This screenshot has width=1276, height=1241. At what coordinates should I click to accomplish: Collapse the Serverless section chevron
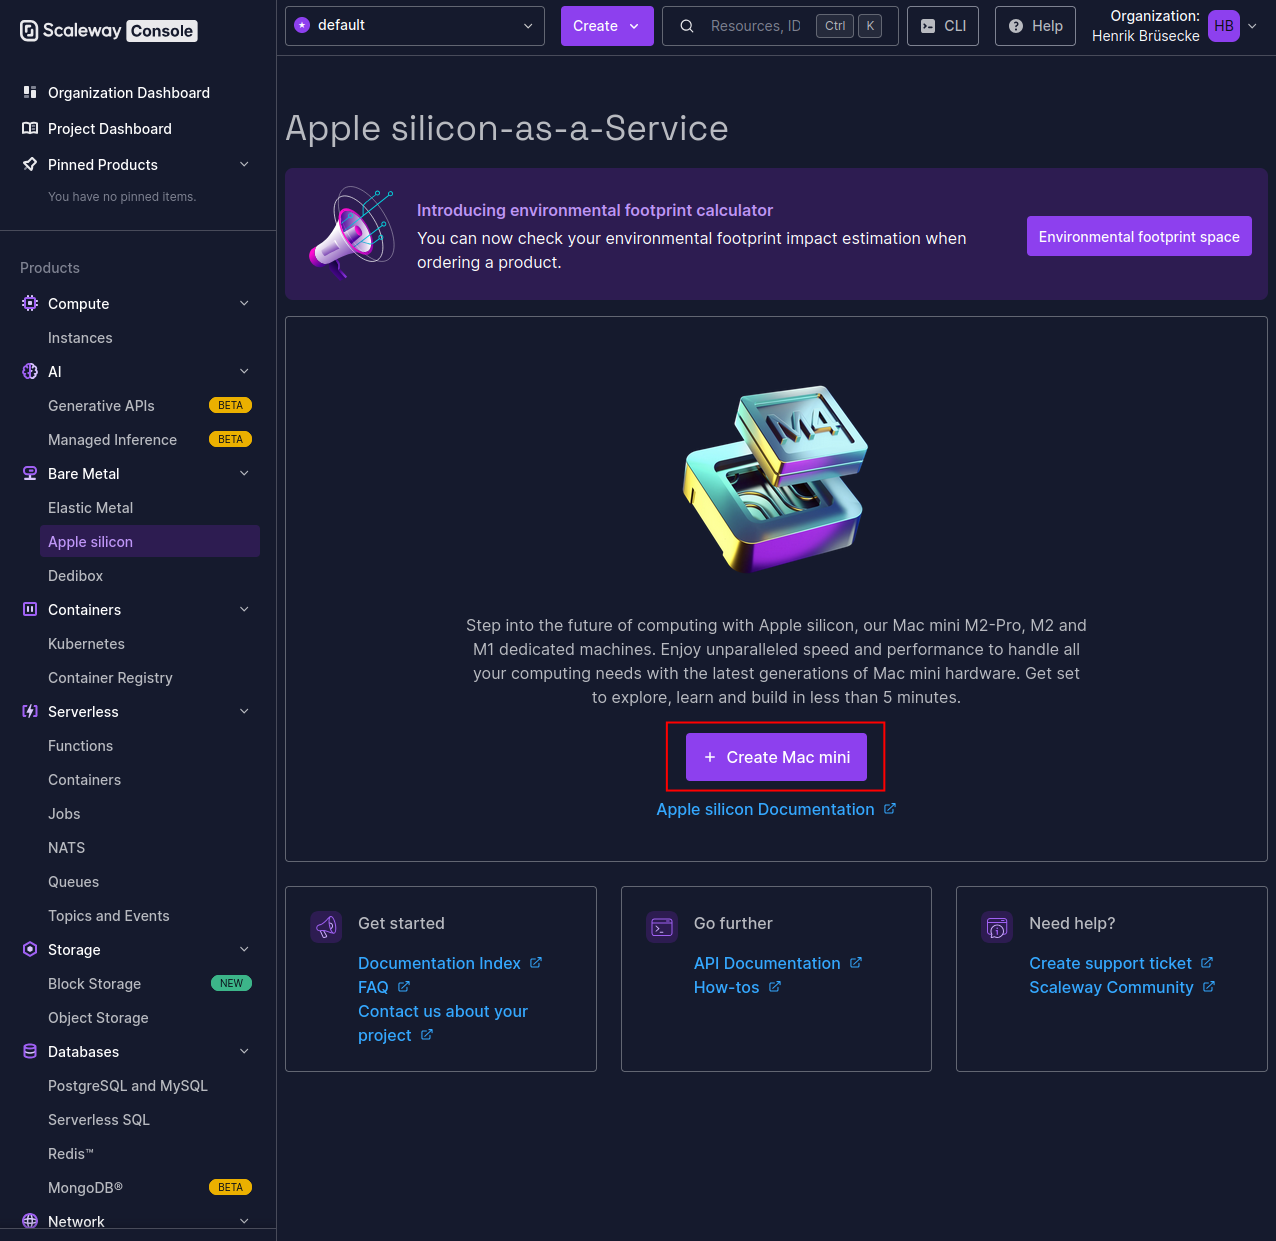pos(244,711)
